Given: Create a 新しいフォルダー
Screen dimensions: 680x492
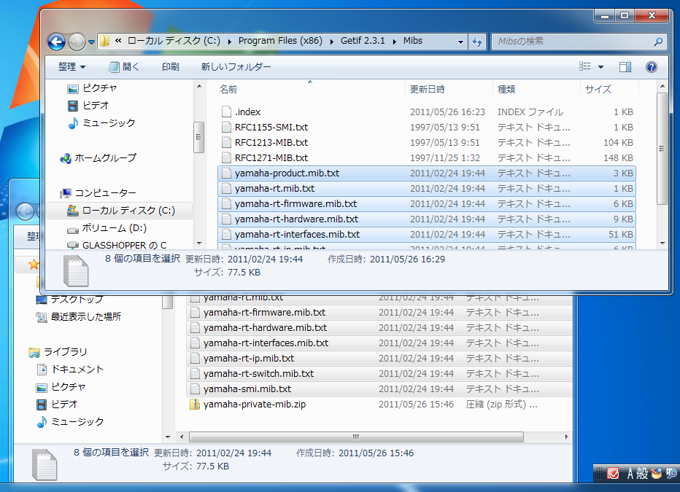Looking at the screenshot, I should pyautogui.click(x=235, y=67).
